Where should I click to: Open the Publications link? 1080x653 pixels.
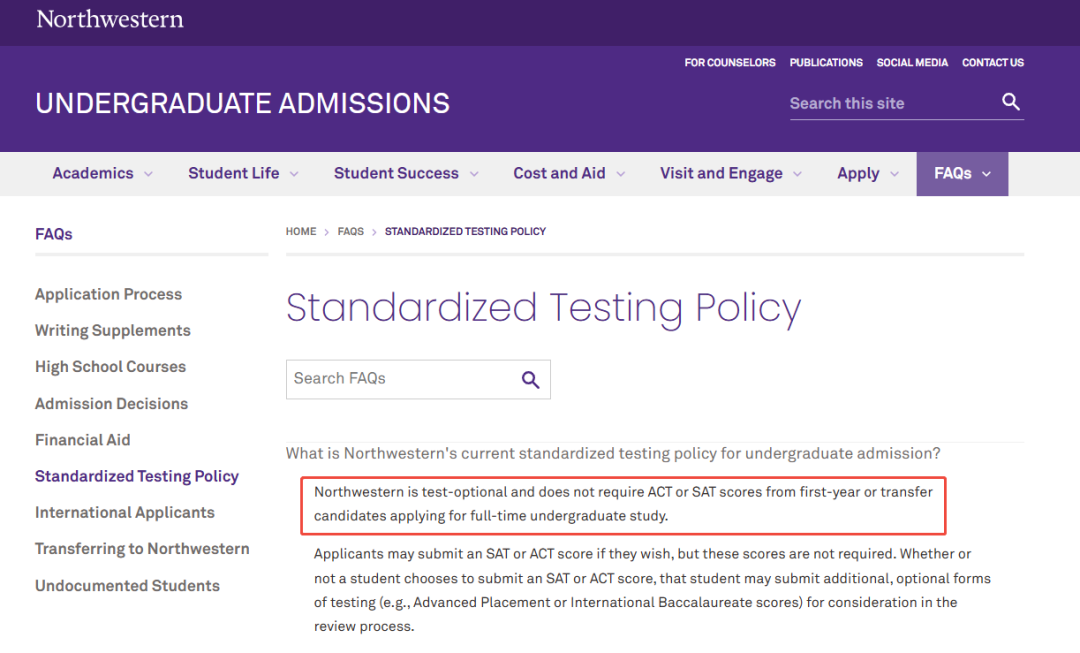pyautogui.click(x=826, y=63)
